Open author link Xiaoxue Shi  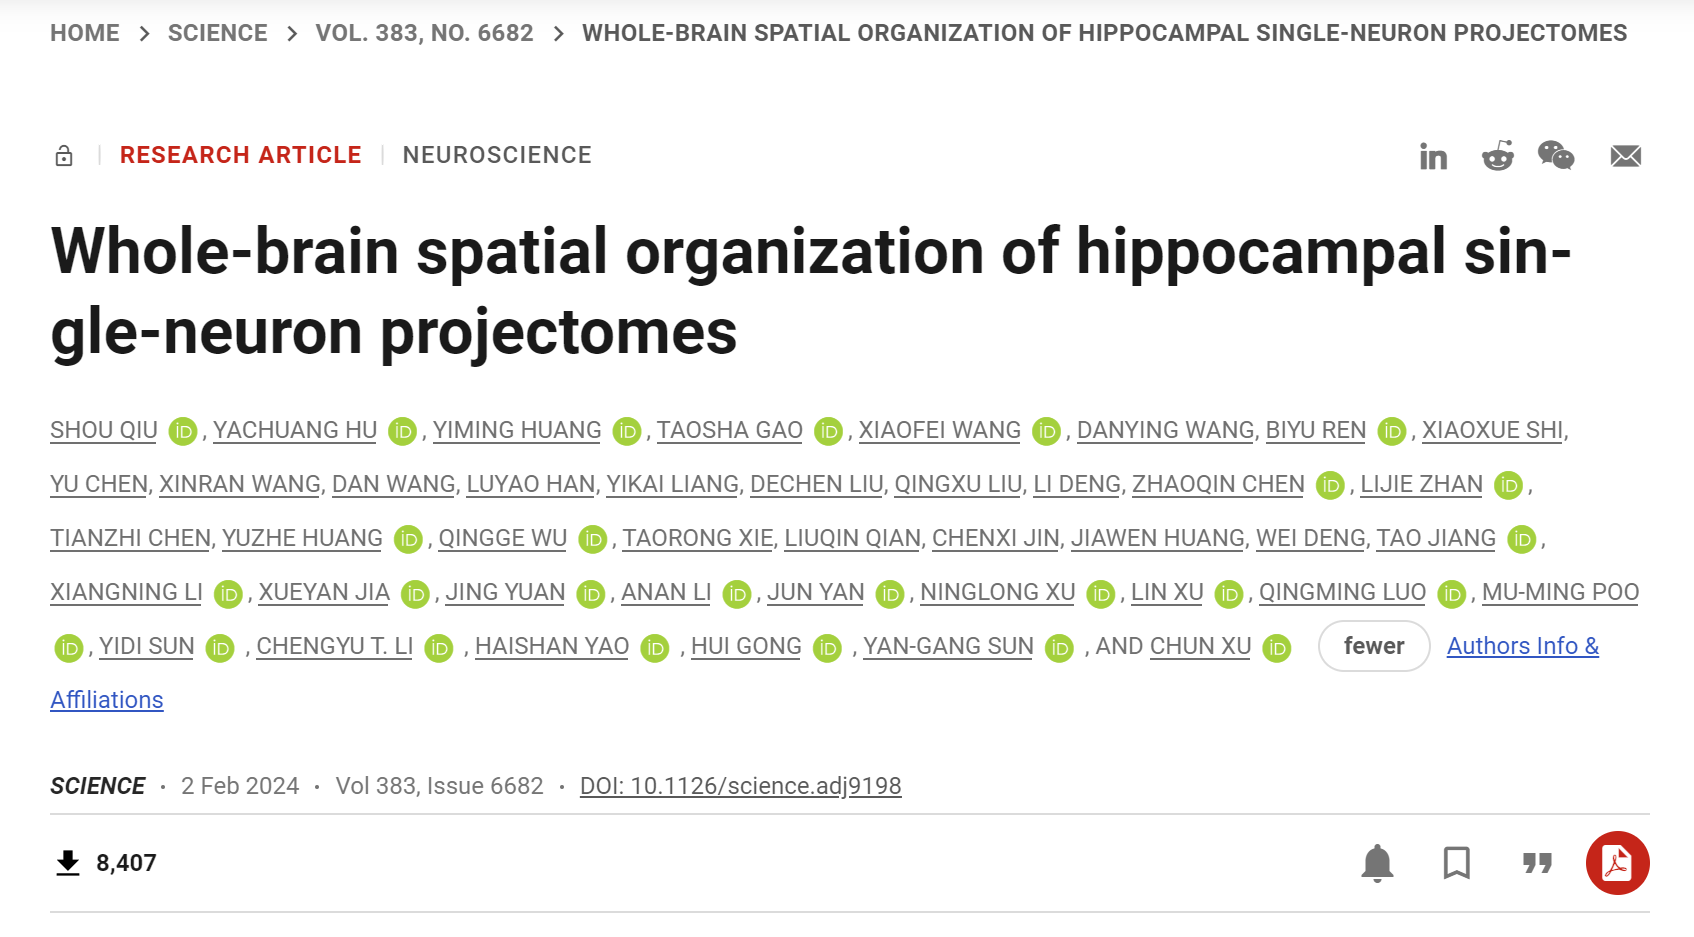tap(1492, 430)
